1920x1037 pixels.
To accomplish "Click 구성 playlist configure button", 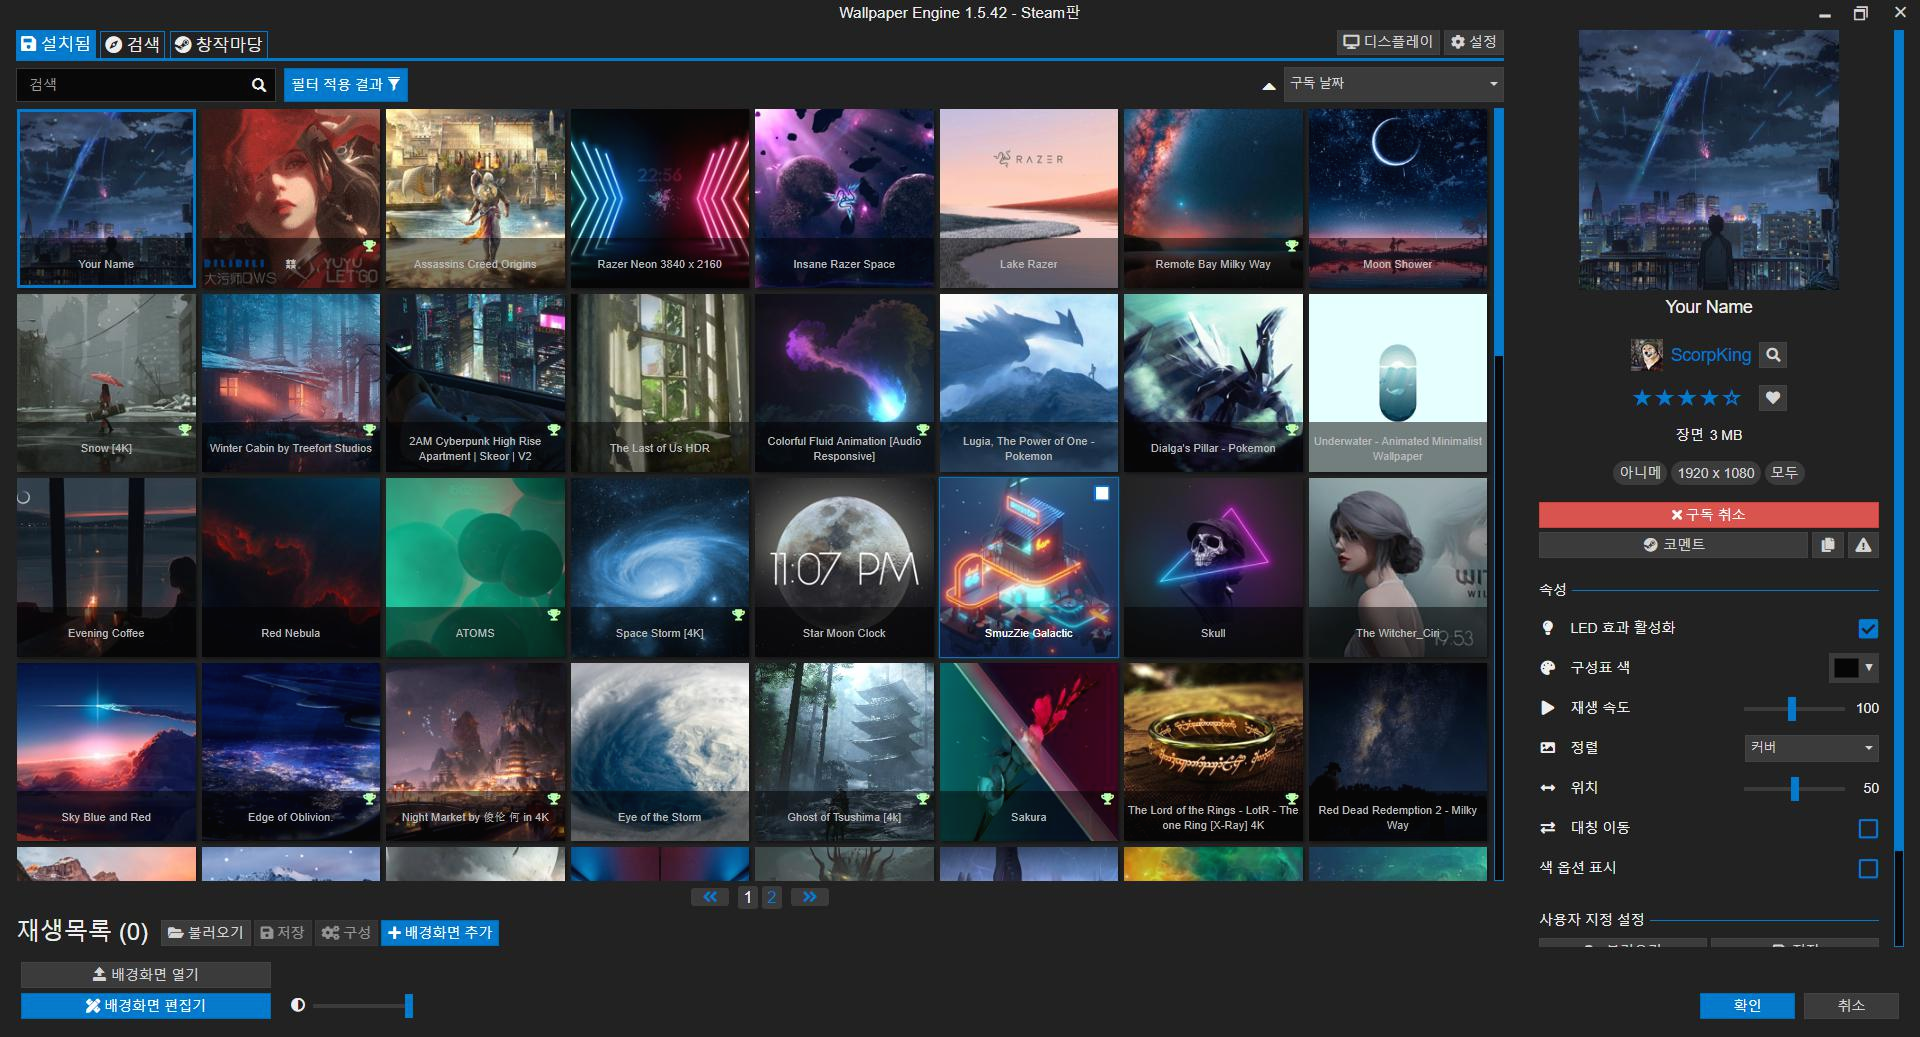I will coord(346,933).
